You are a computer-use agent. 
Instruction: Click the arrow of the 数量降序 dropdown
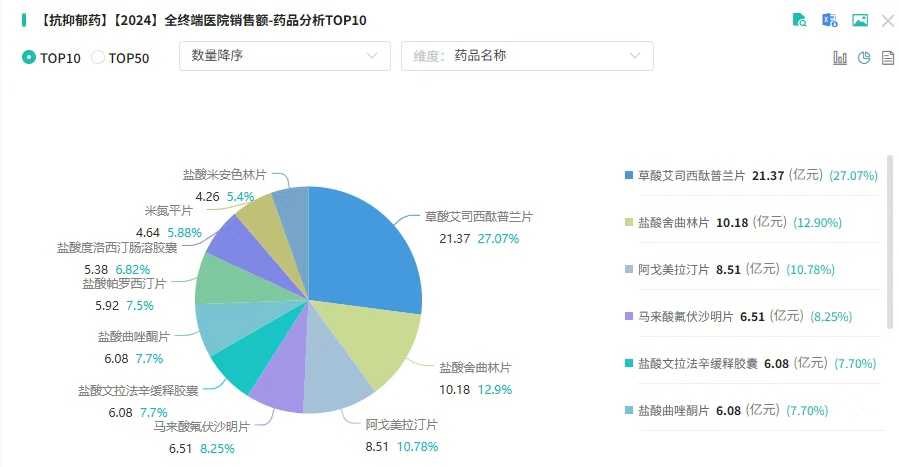click(372, 56)
